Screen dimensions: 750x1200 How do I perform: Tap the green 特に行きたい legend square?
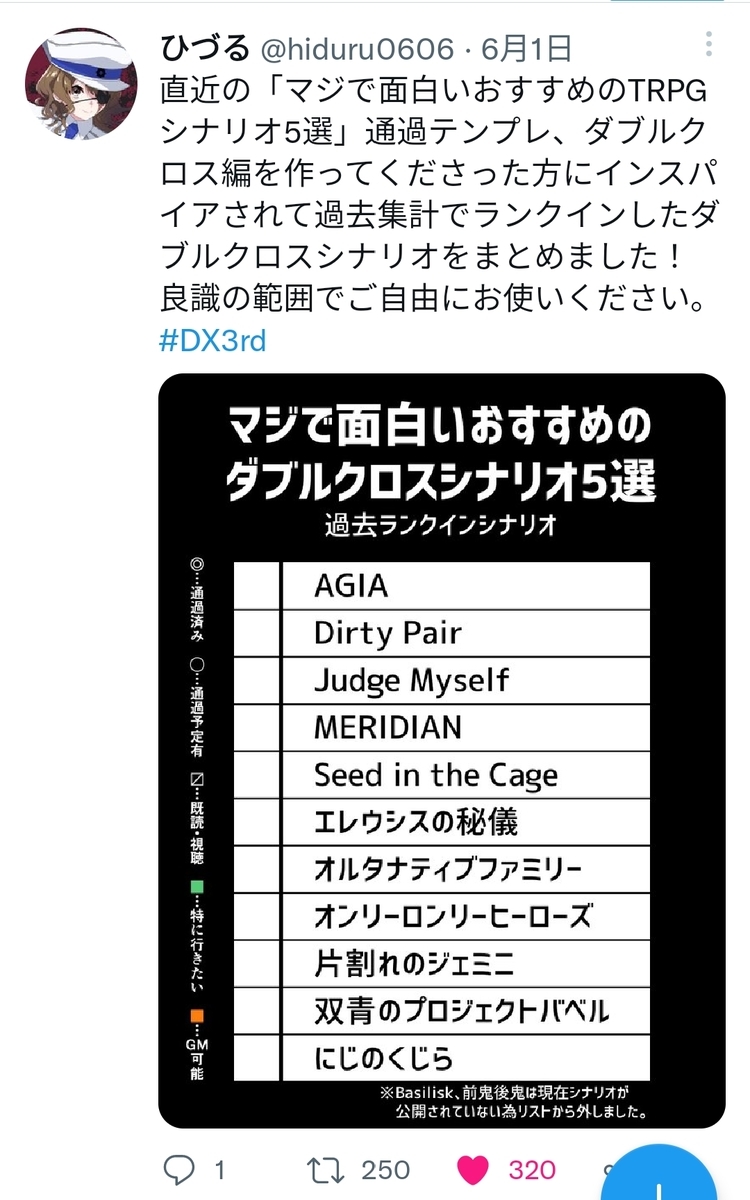pyautogui.click(x=196, y=887)
